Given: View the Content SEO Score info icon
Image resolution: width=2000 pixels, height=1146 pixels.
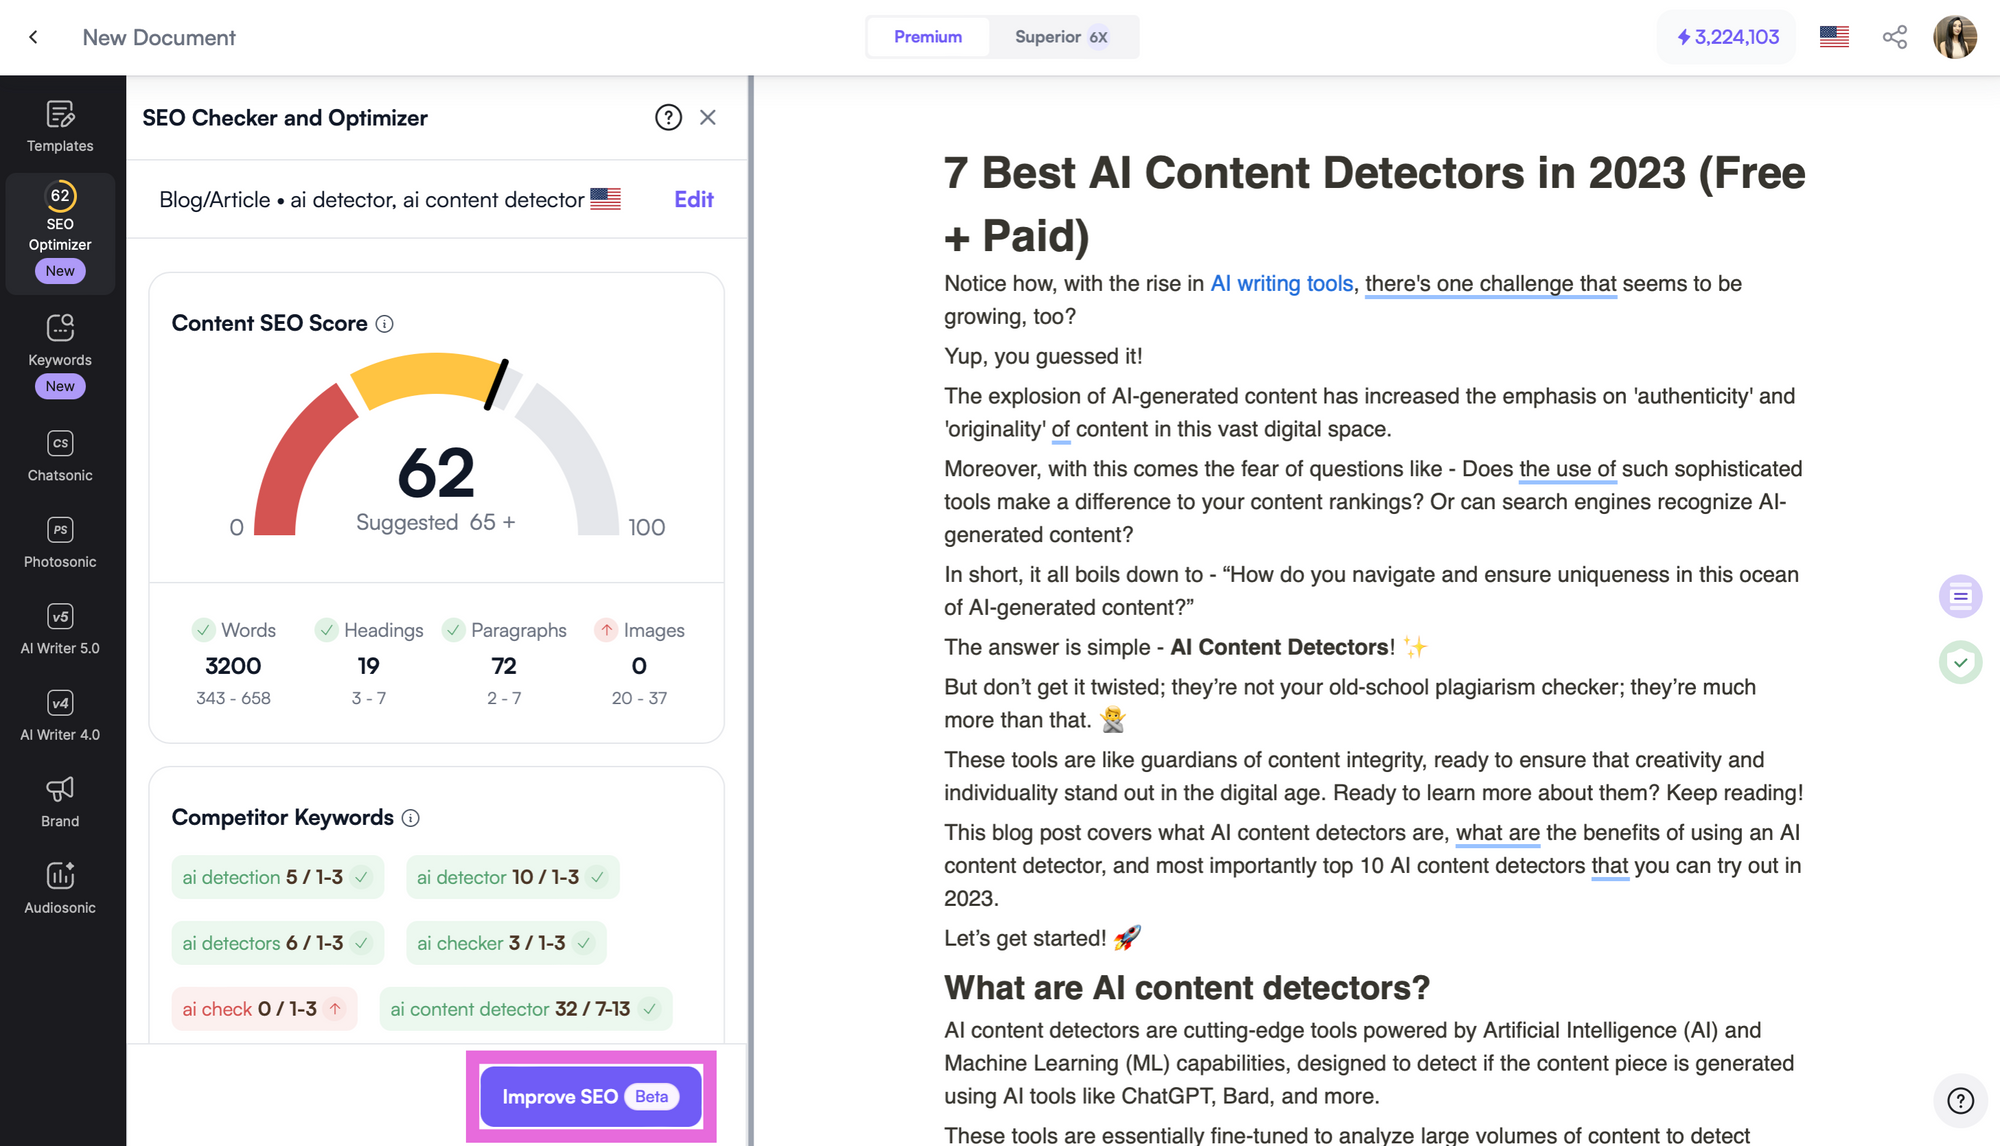Looking at the screenshot, I should click(386, 323).
